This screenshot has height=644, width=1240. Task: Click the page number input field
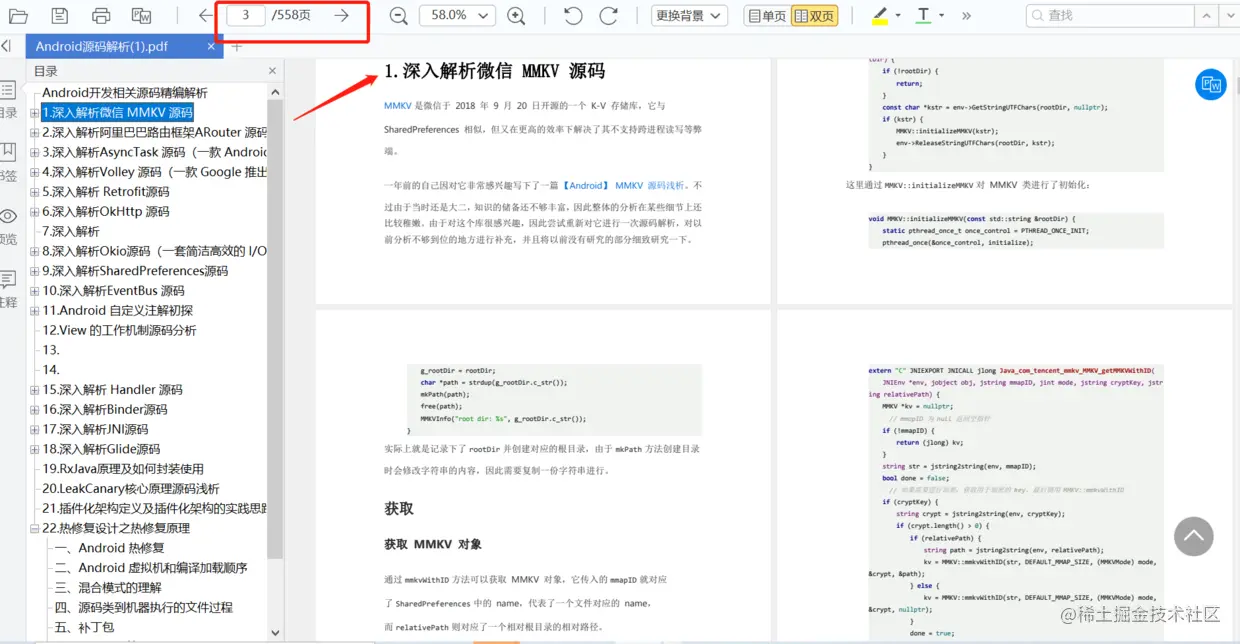(x=246, y=16)
